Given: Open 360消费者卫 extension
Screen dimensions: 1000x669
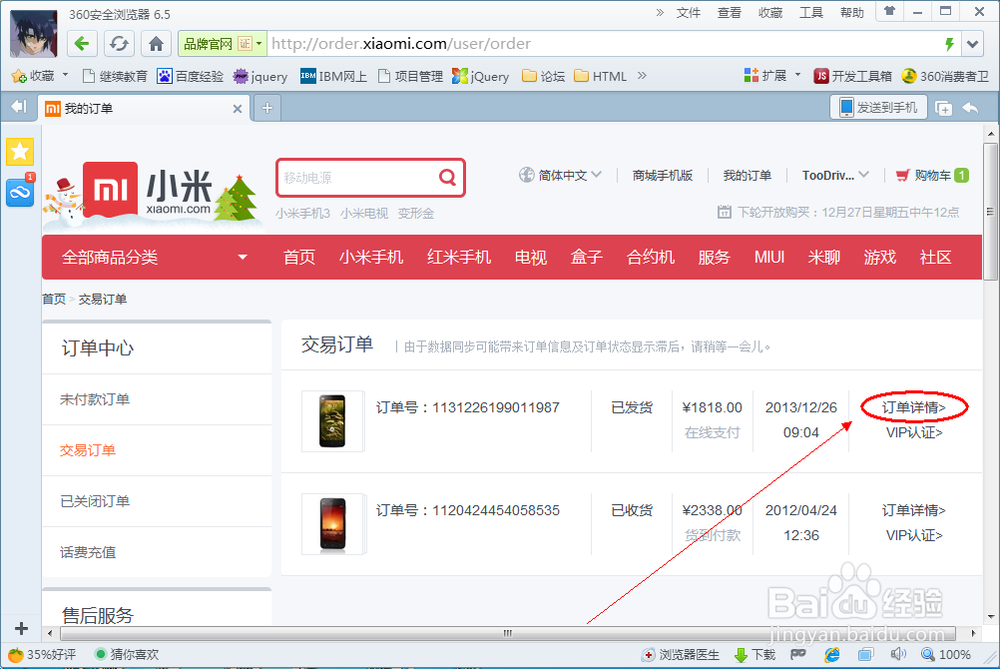Looking at the screenshot, I should [945, 77].
